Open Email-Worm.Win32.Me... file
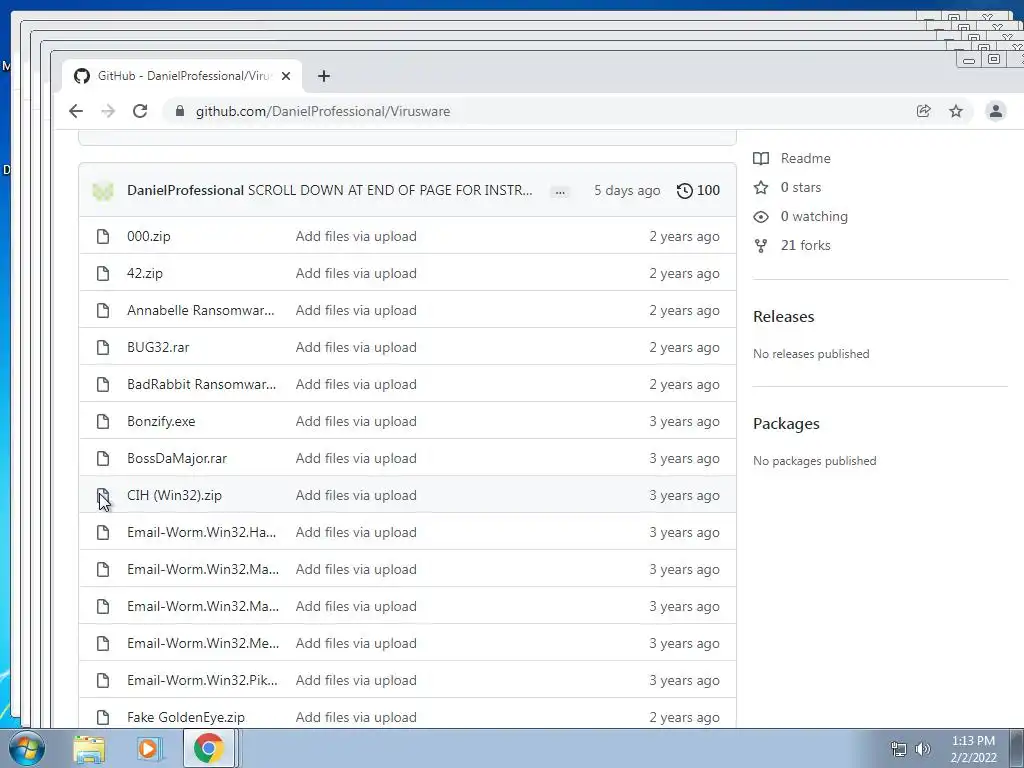Screen dimensions: 1024x768 [203, 643]
